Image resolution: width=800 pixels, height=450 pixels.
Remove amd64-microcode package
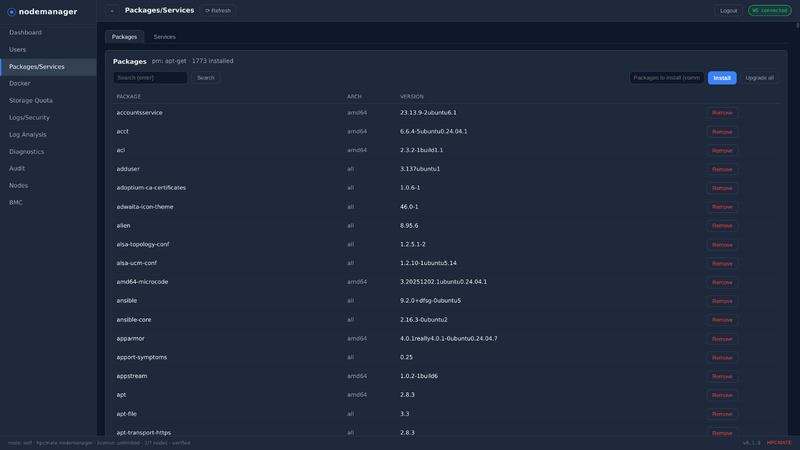(x=722, y=282)
